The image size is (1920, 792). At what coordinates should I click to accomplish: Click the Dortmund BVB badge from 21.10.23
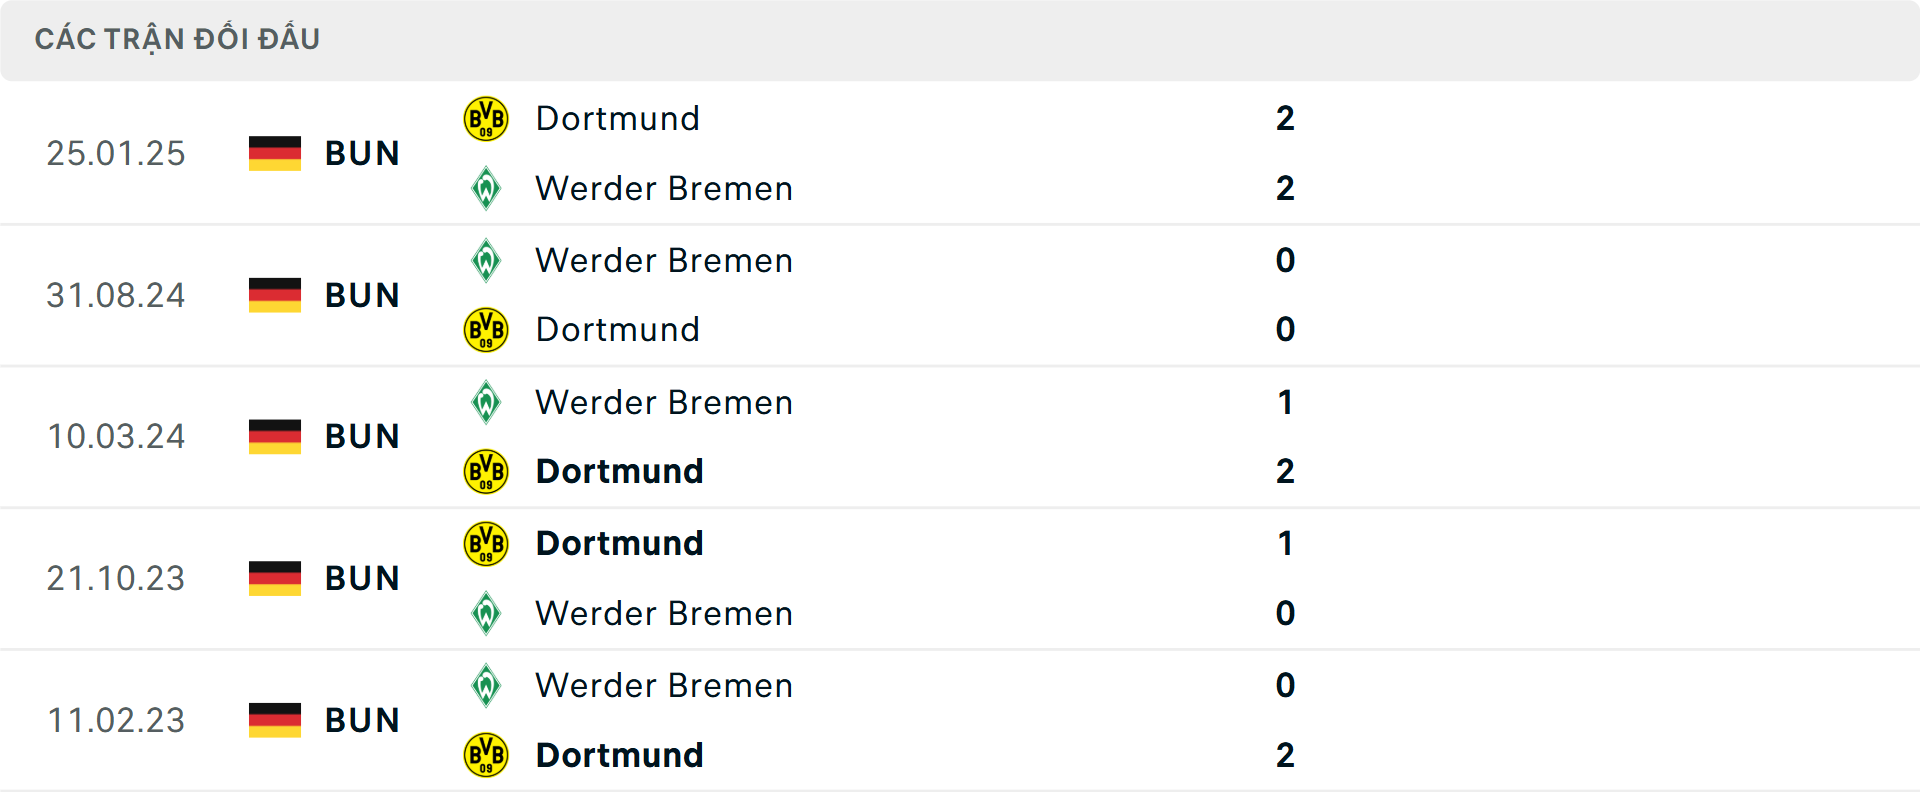click(x=486, y=543)
